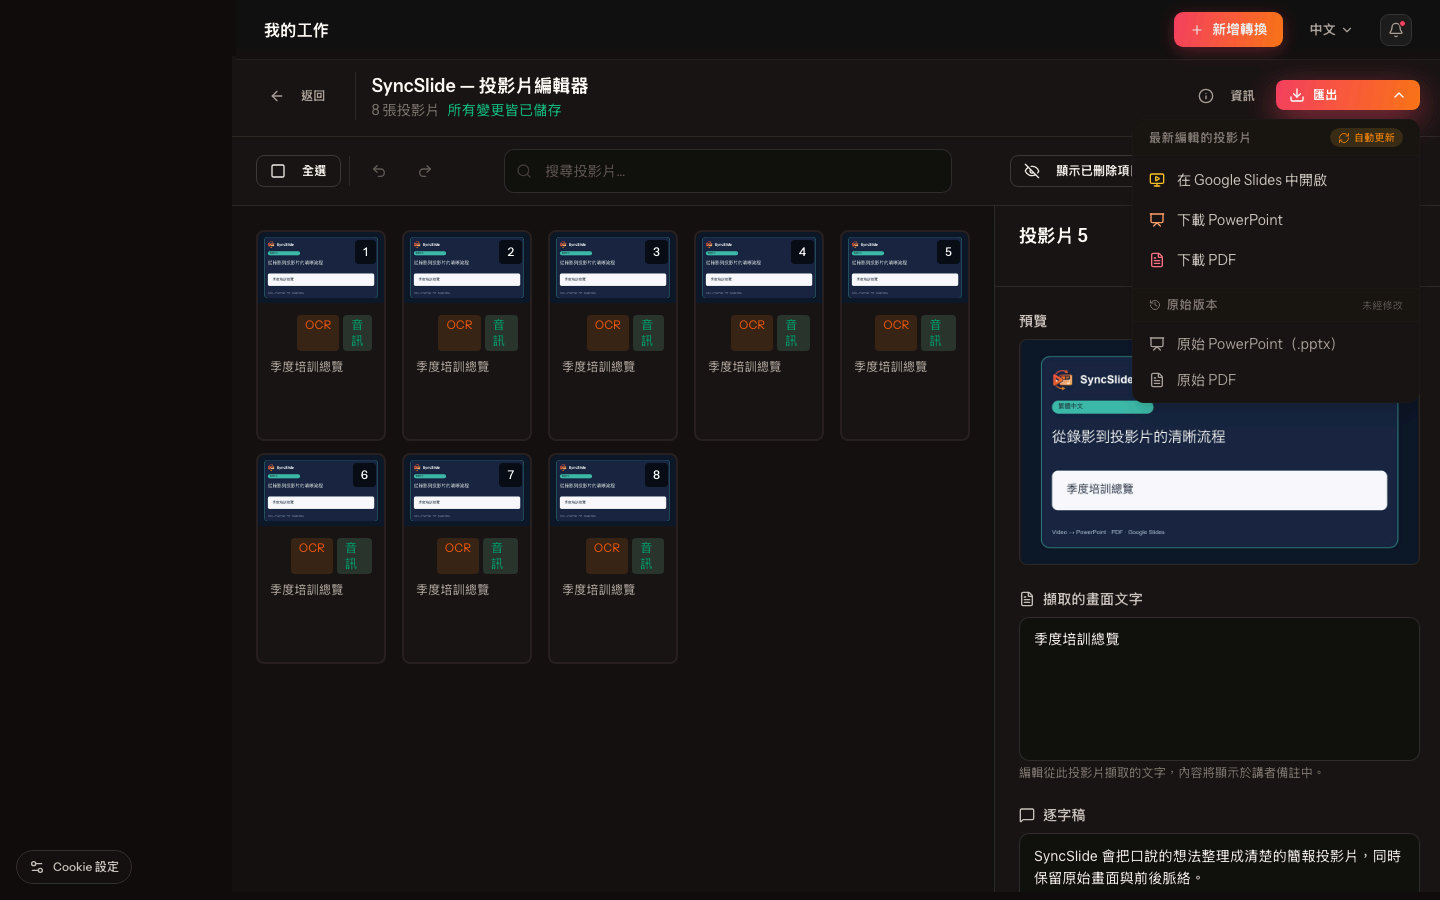This screenshot has height=900, width=1440.
Task: Click the 未經修改 label in the export menu
Action: click(1382, 305)
